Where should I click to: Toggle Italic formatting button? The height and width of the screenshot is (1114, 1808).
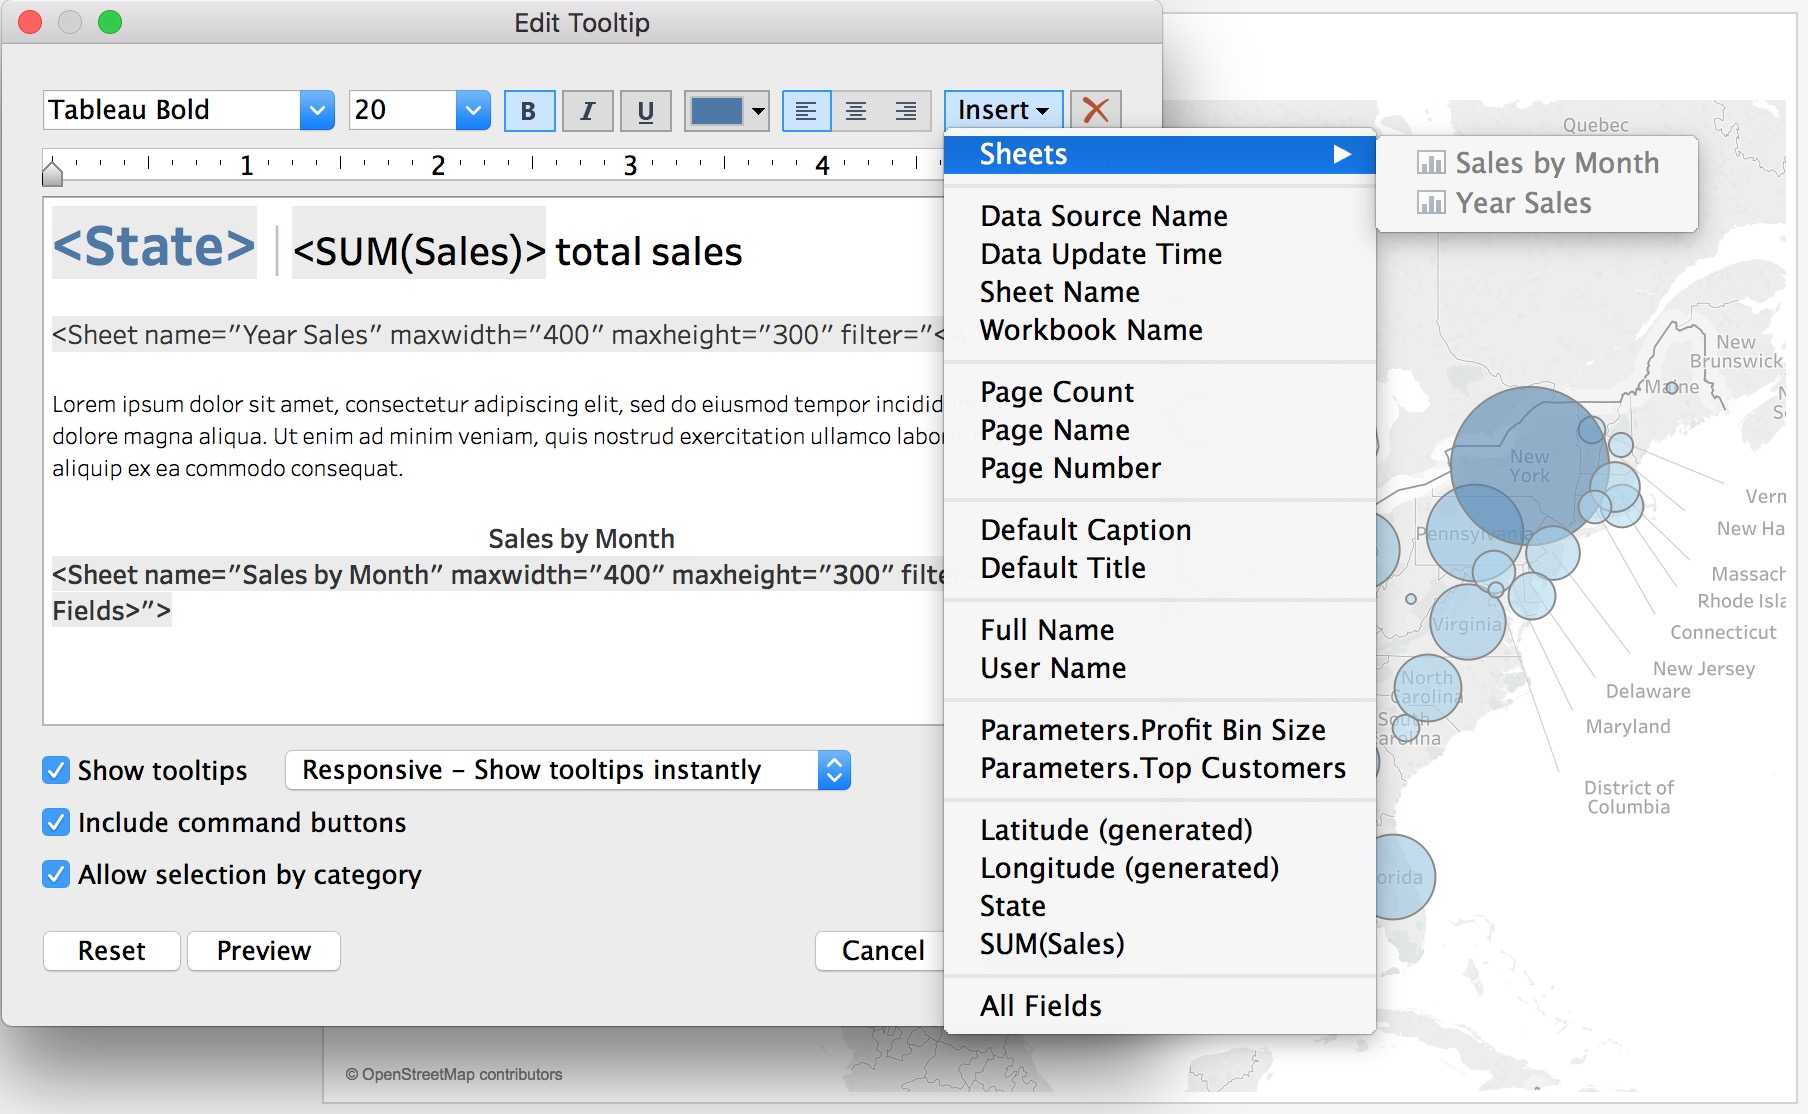point(587,110)
